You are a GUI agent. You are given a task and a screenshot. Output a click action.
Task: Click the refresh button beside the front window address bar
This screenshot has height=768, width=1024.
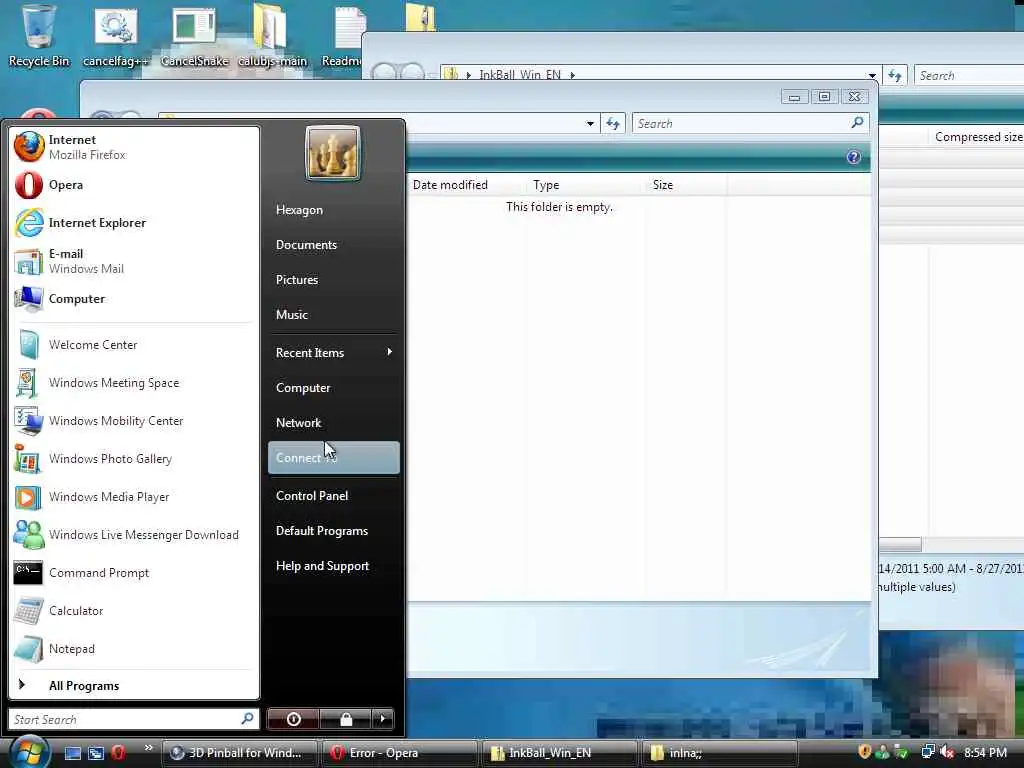pyautogui.click(x=613, y=123)
